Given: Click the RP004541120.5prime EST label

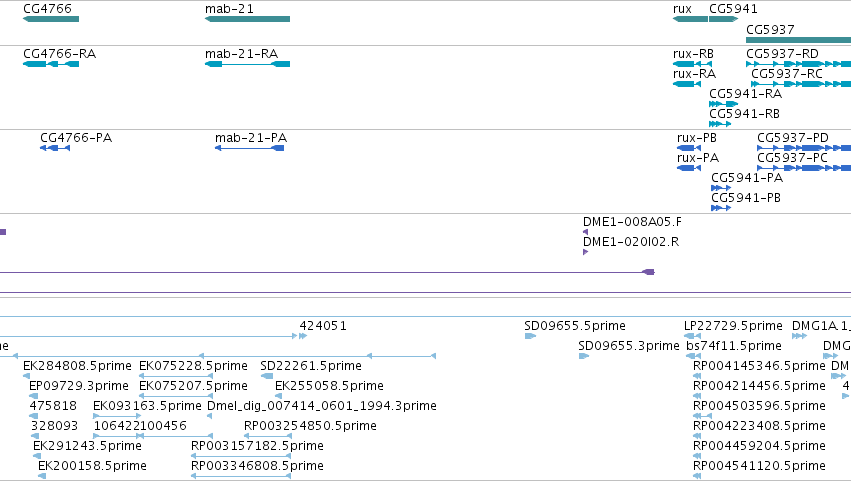Looking at the screenshot, I should (x=759, y=466).
